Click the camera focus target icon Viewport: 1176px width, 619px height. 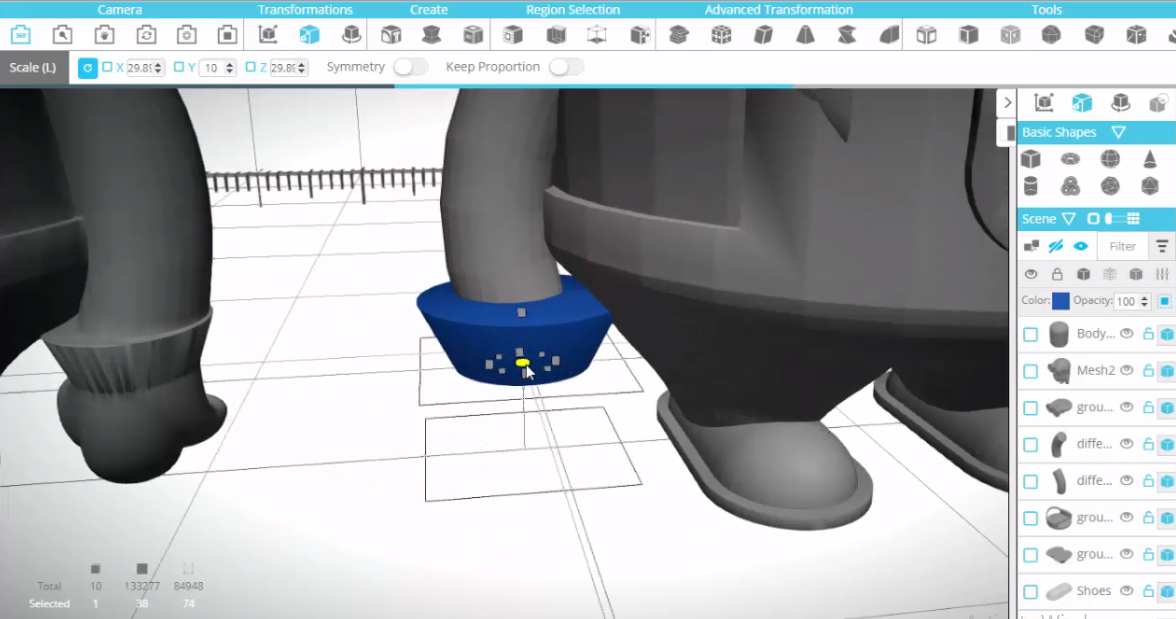point(187,35)
